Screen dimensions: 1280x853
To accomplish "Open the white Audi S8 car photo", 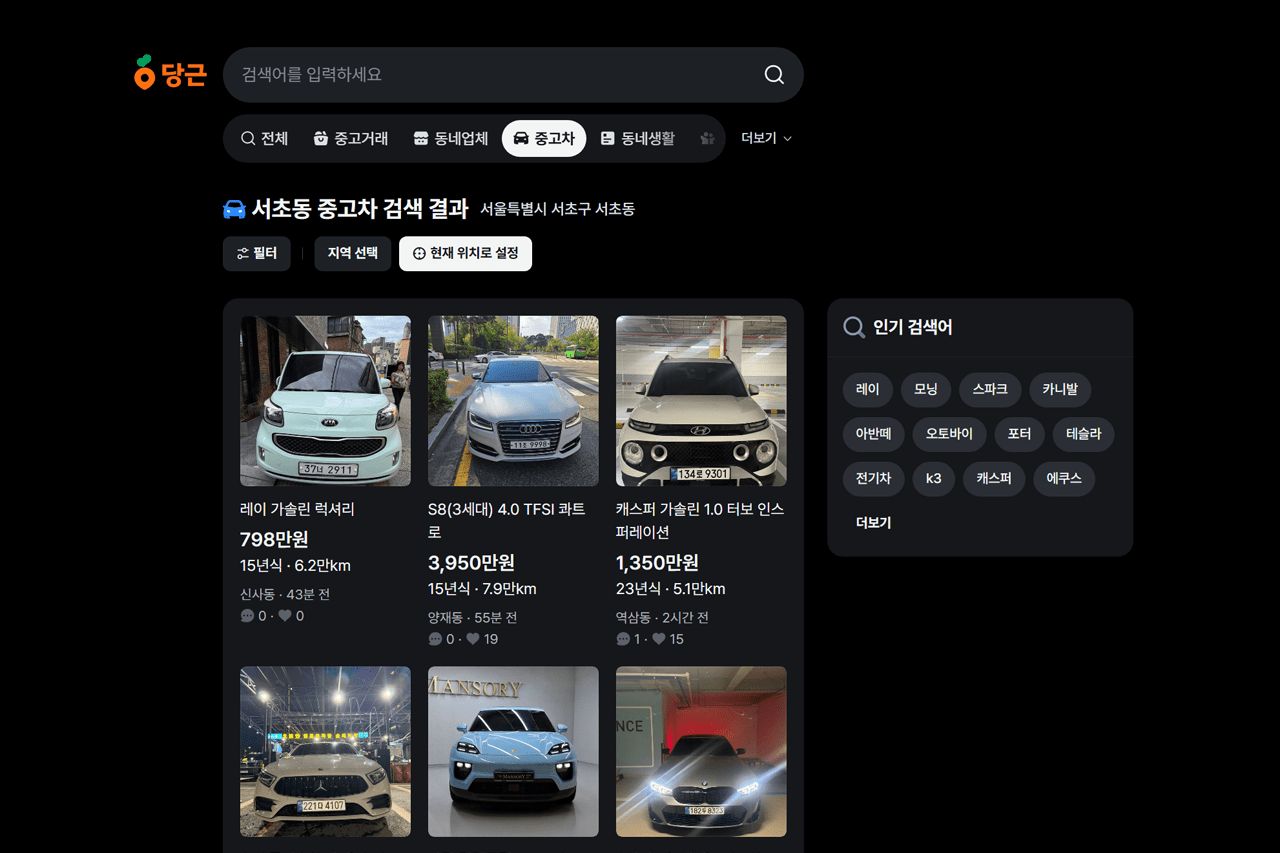I will (513, 401).
